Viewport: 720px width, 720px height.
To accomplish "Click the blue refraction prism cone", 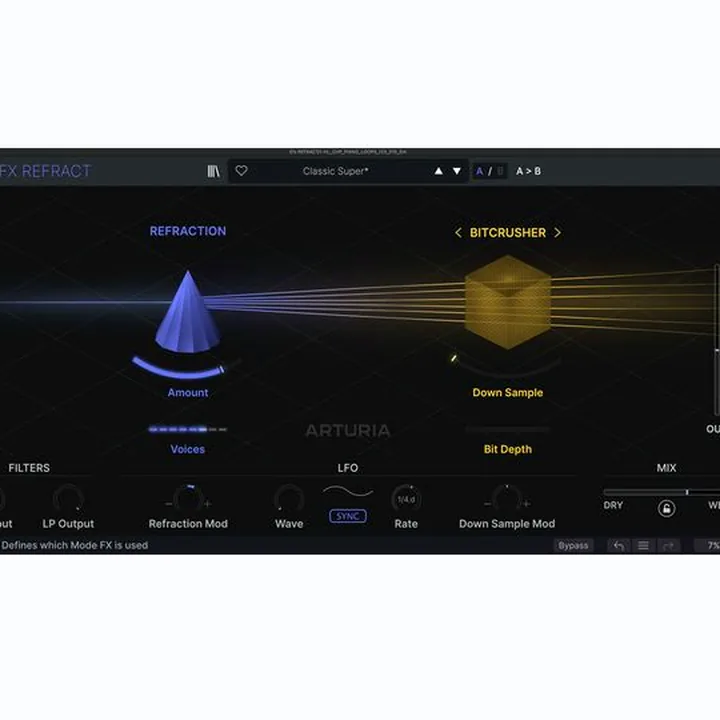I will [x=187, y=312].
